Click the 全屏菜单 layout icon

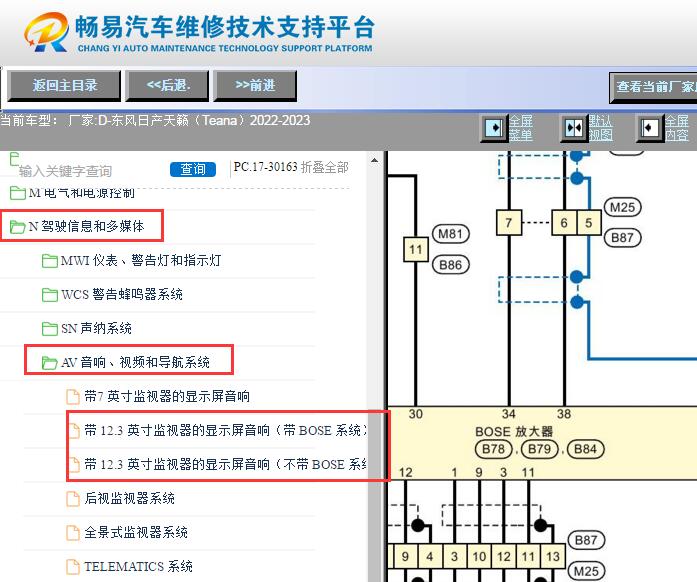[494, 128]
